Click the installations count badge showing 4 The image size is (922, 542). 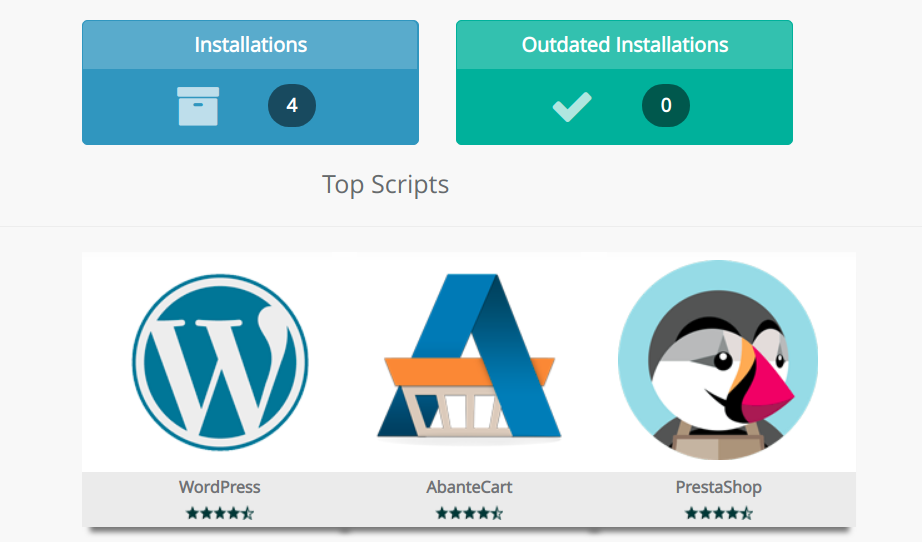click(x=292, y=106)
